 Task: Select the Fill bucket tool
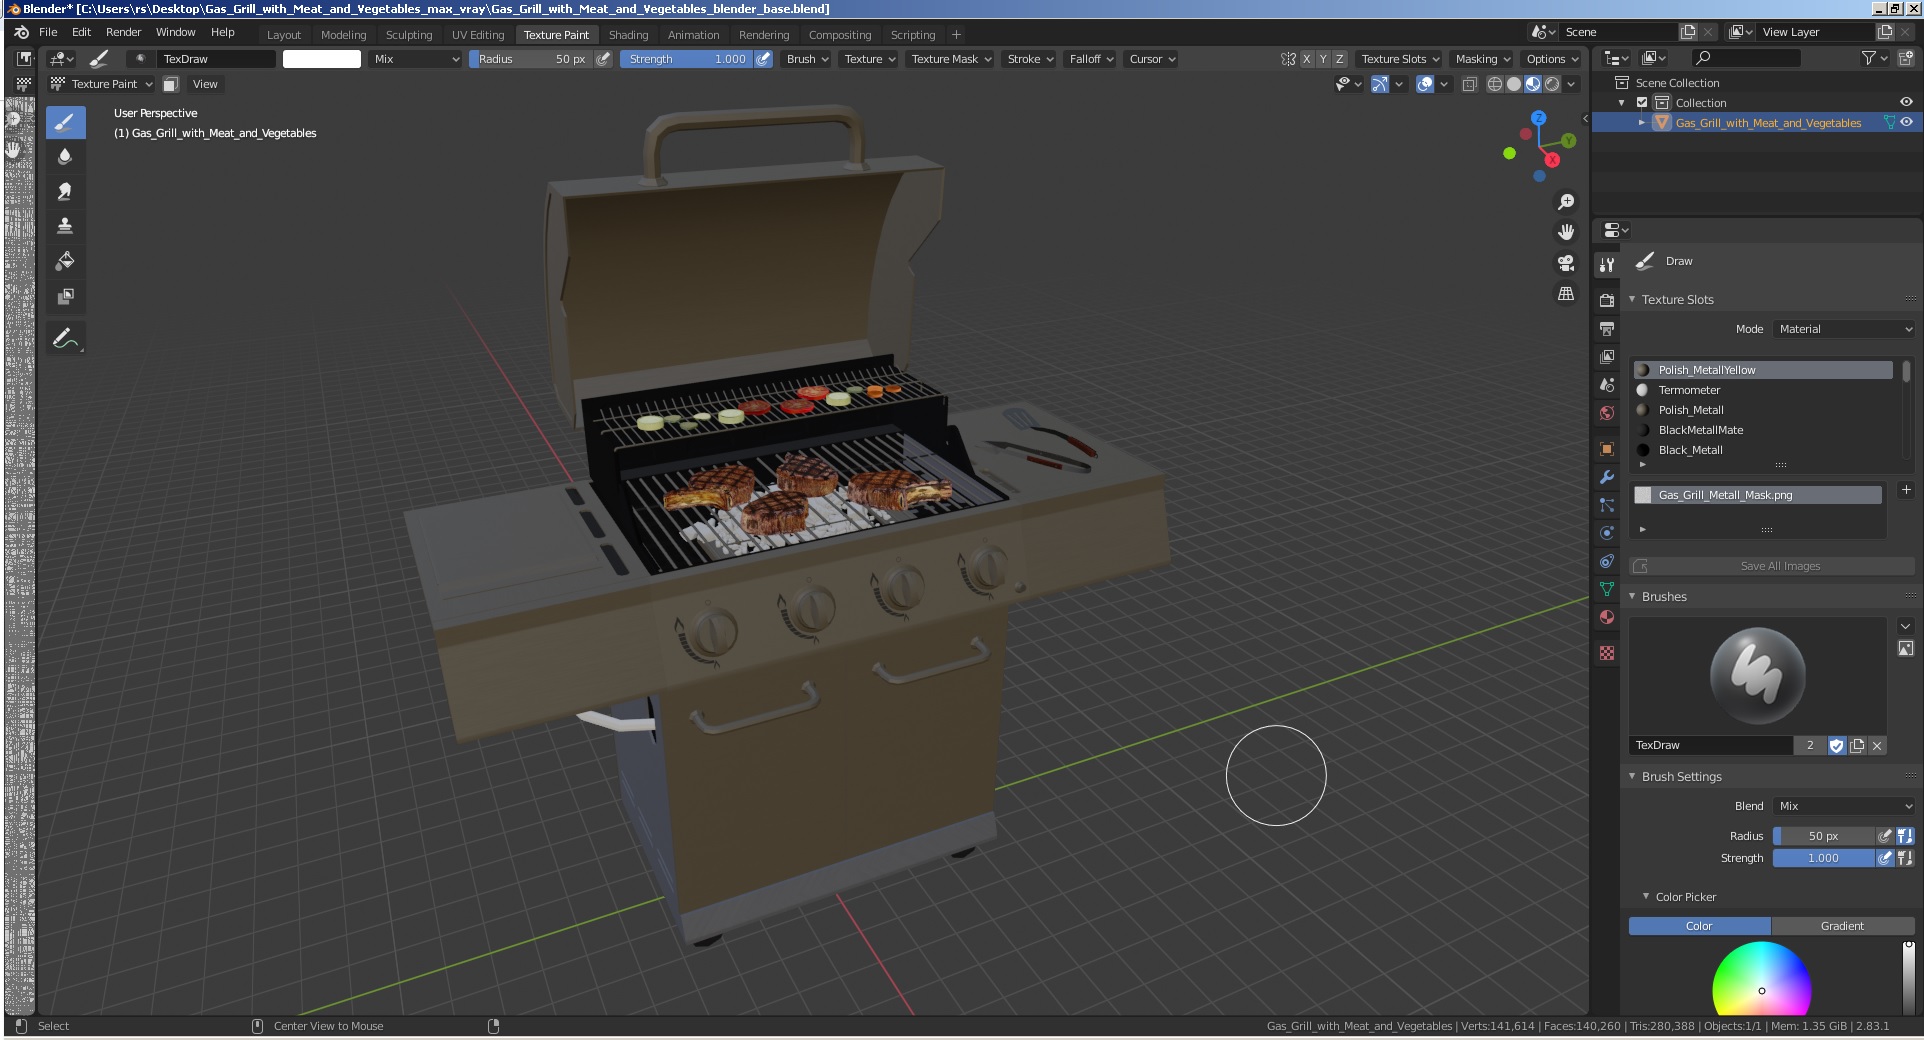[x=65, y=261]
